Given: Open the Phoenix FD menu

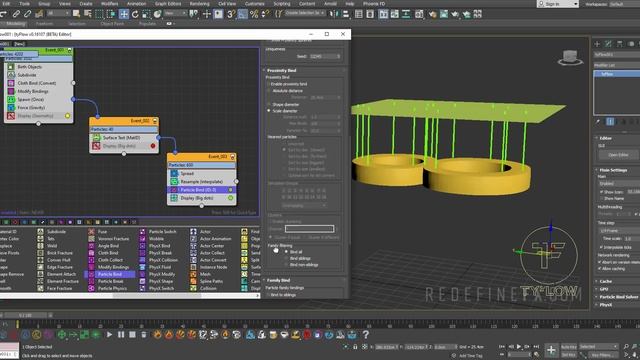Looking at the screenshot, I should point(374,4).
